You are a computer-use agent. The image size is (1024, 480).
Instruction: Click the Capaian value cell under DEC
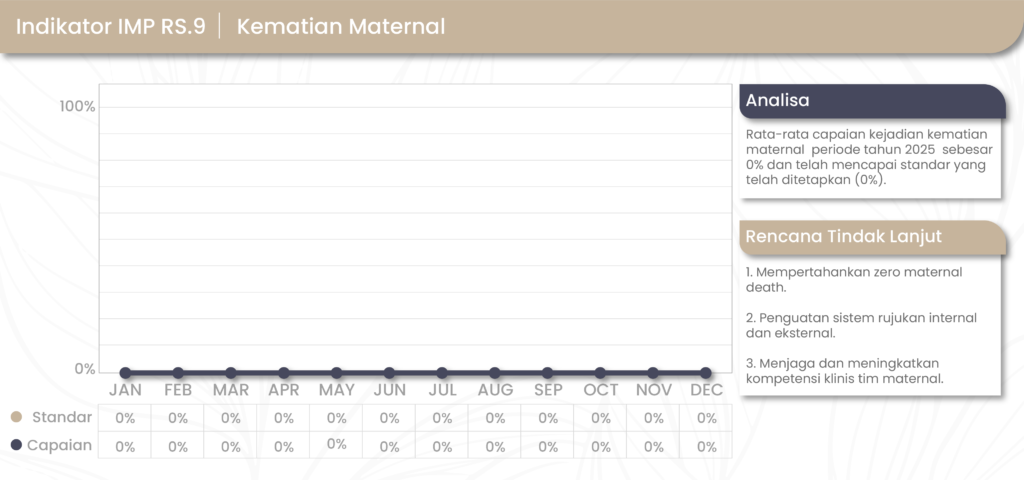(706, 446)
